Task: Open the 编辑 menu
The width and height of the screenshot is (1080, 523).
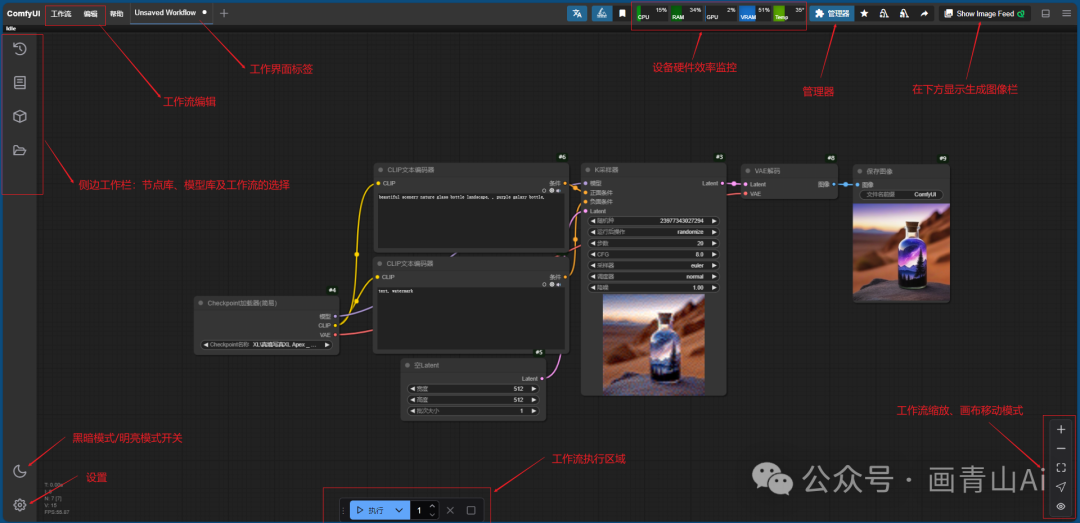Action: pyautogui.click(x=90, y=13)
